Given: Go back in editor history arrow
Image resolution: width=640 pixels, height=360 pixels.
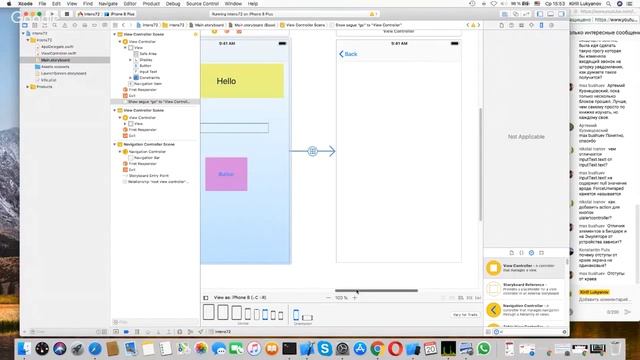Looking at the screenshot, I should [123, 25].
